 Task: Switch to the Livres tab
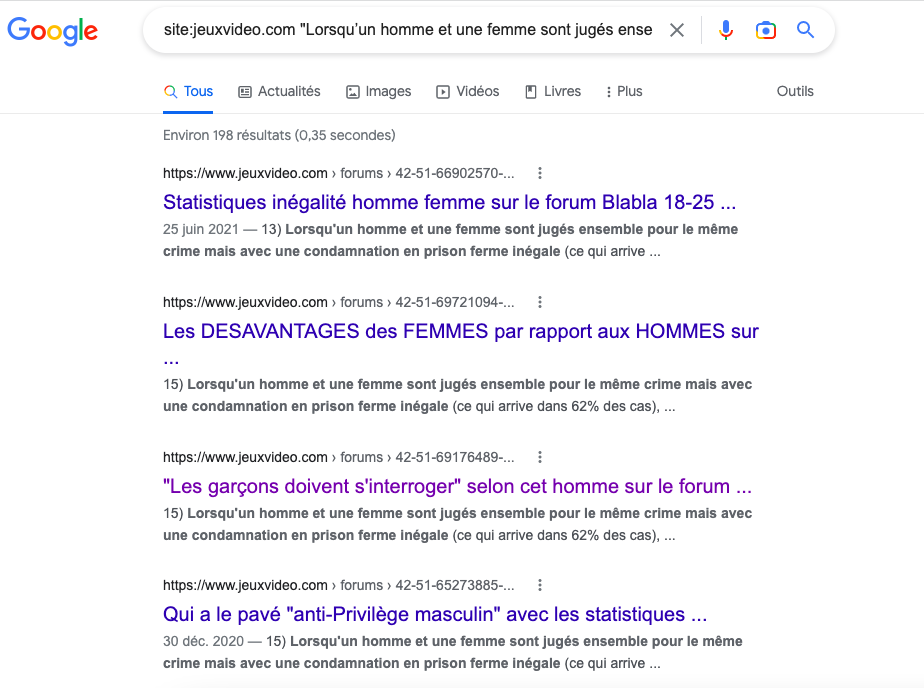553,91
